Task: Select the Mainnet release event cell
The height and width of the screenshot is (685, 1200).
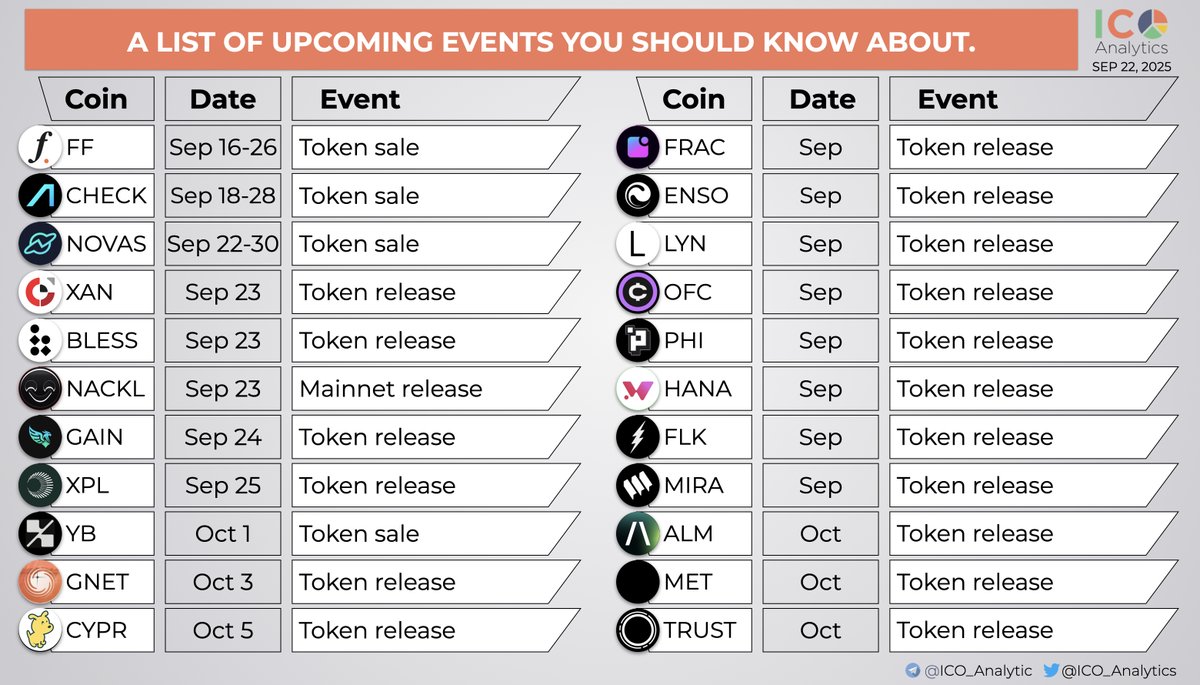Action: point(434,389)
